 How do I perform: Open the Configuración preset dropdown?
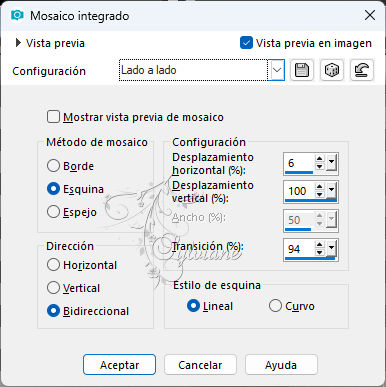[277, 70]
